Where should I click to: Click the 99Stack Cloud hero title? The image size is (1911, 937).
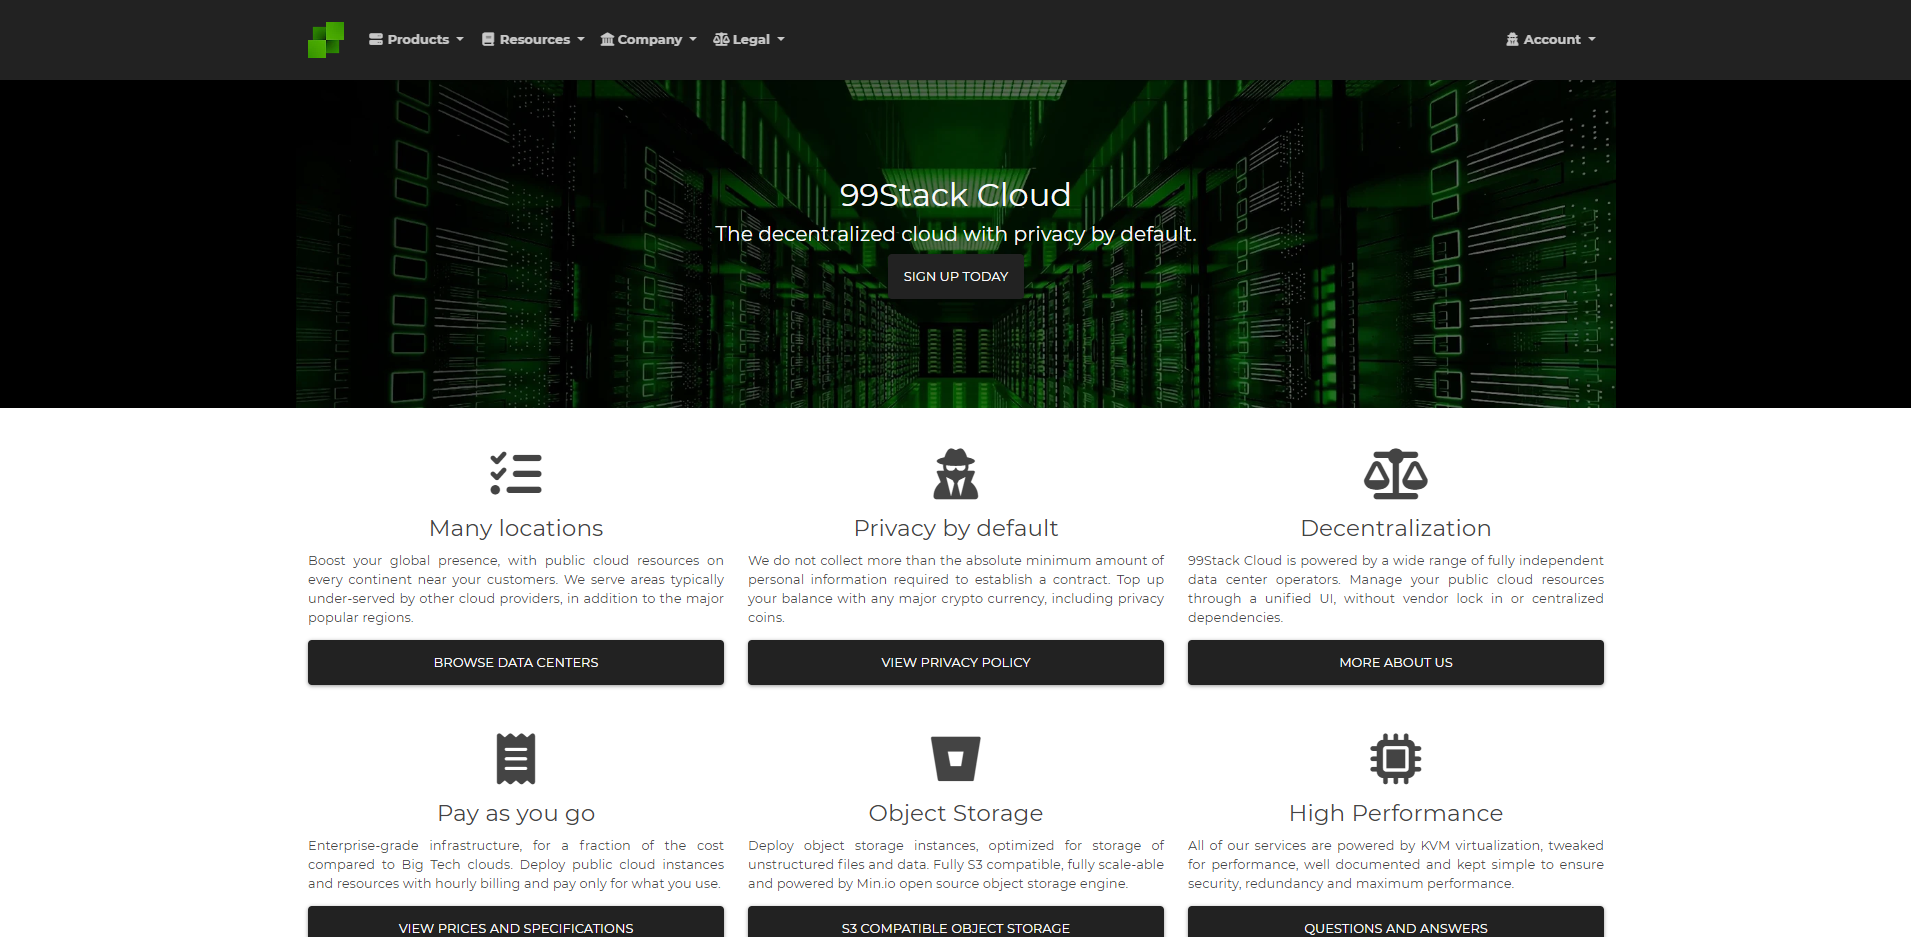[956, 194]
